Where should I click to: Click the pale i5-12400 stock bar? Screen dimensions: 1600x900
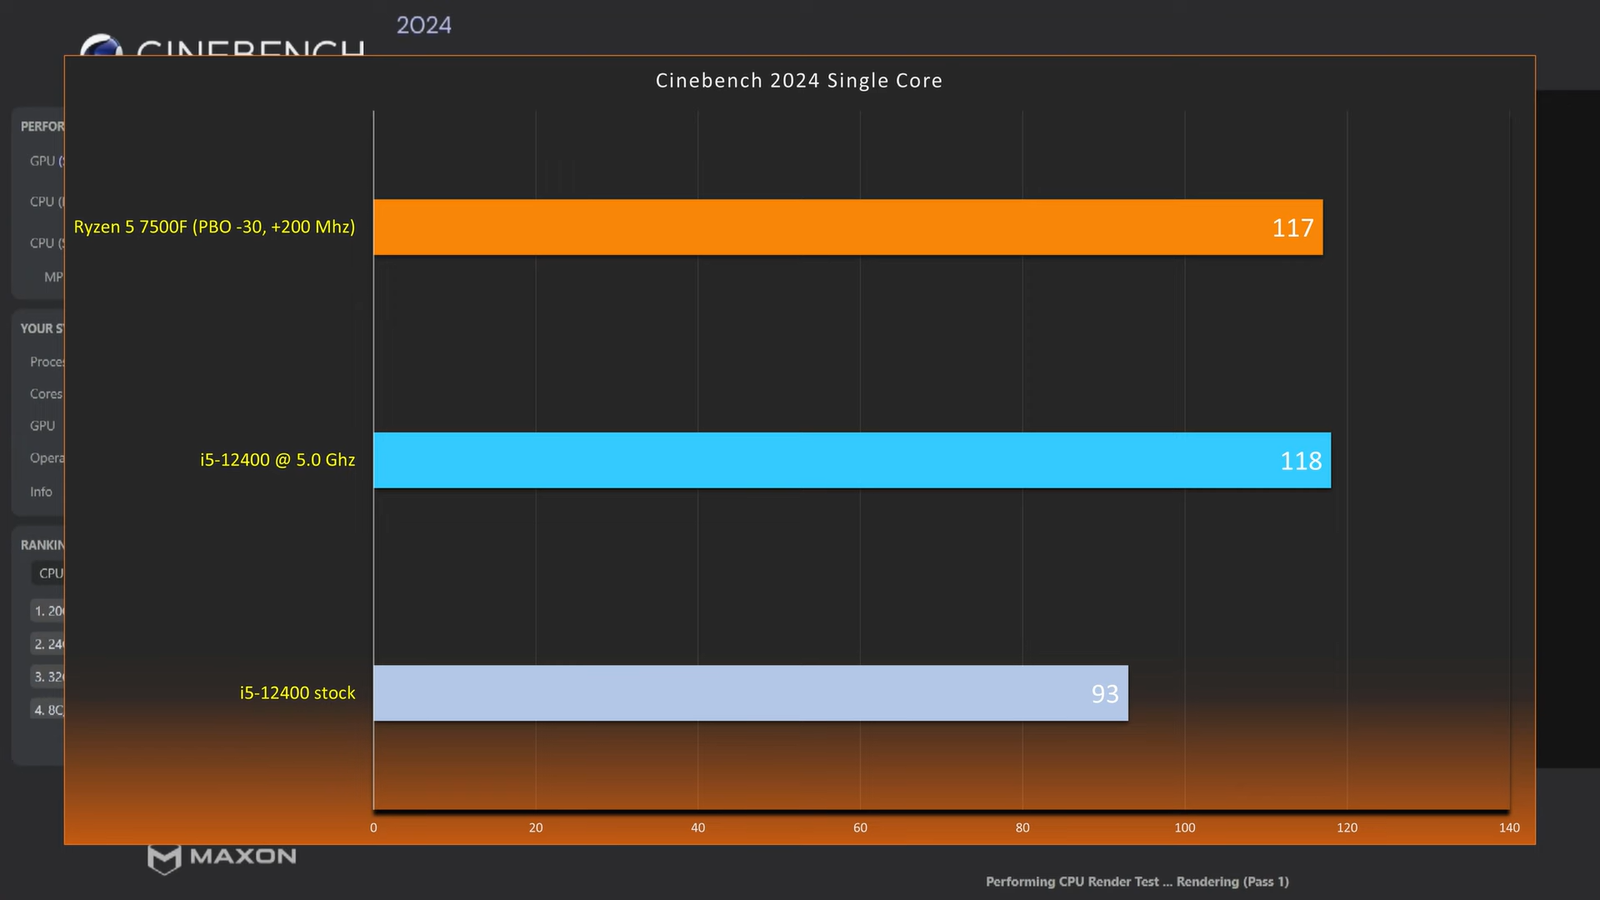click(x=750, y=693)
